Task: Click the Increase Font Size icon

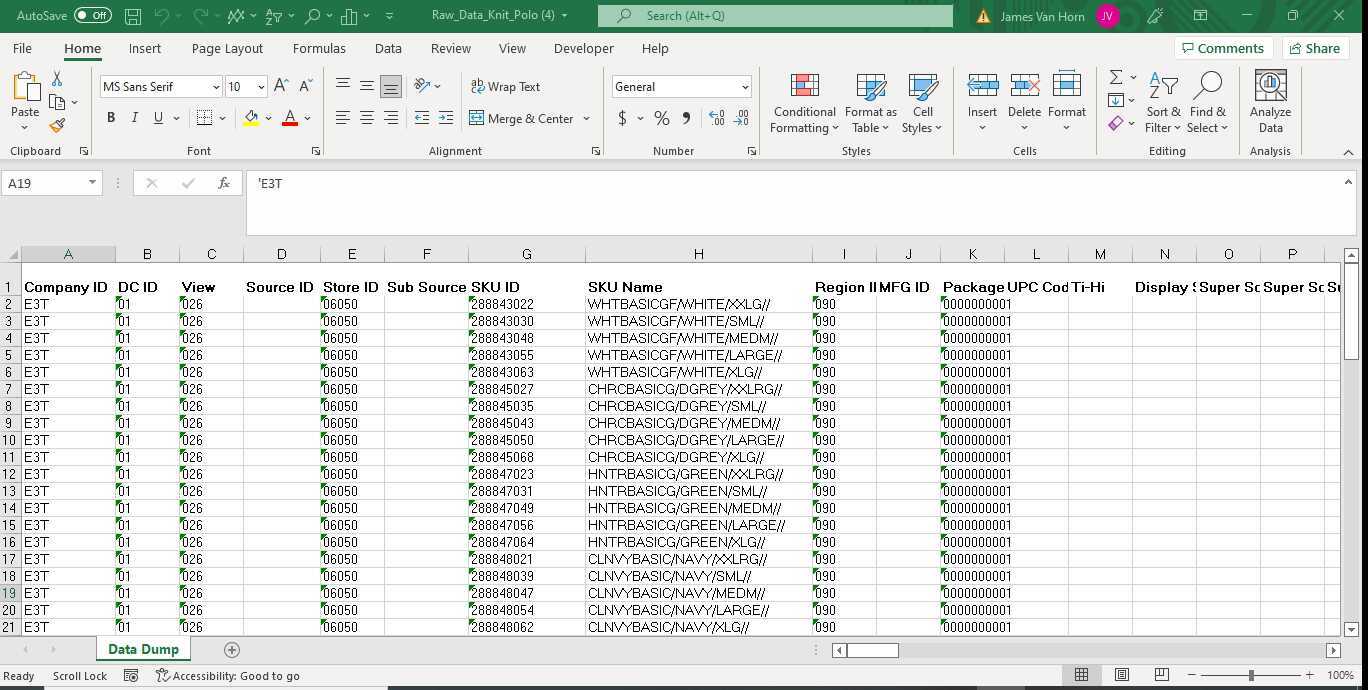Action: point(282,87)
